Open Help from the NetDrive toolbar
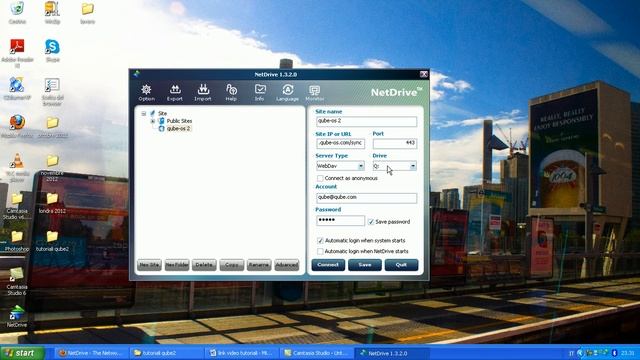 (x=231, y=92)
